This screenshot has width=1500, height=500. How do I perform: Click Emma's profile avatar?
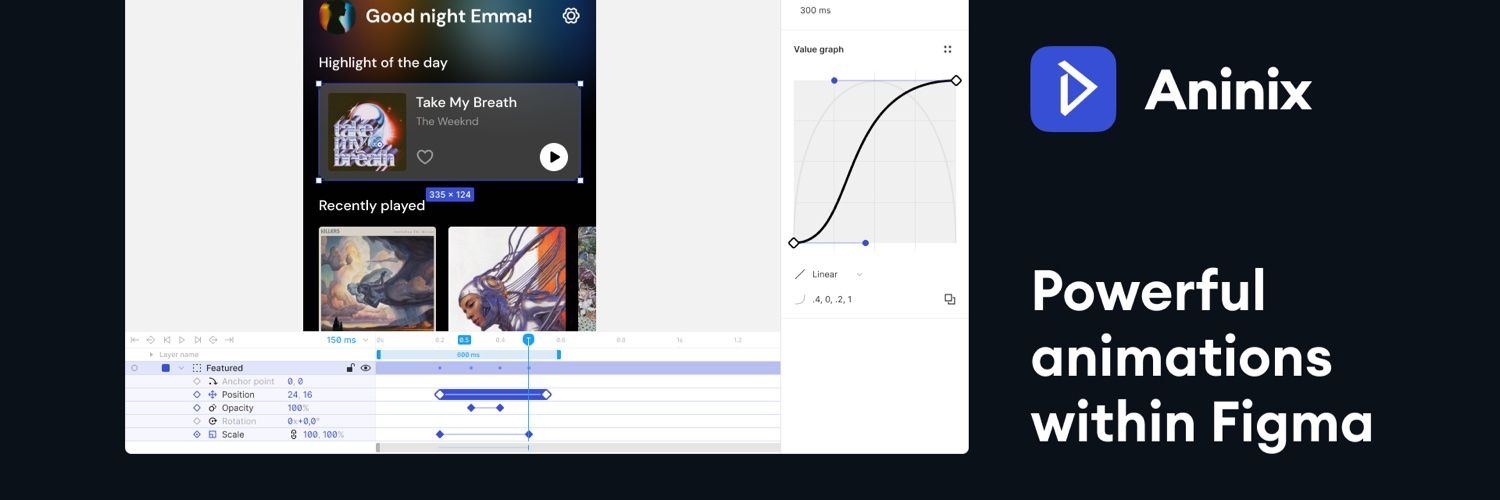click(337, 17)
